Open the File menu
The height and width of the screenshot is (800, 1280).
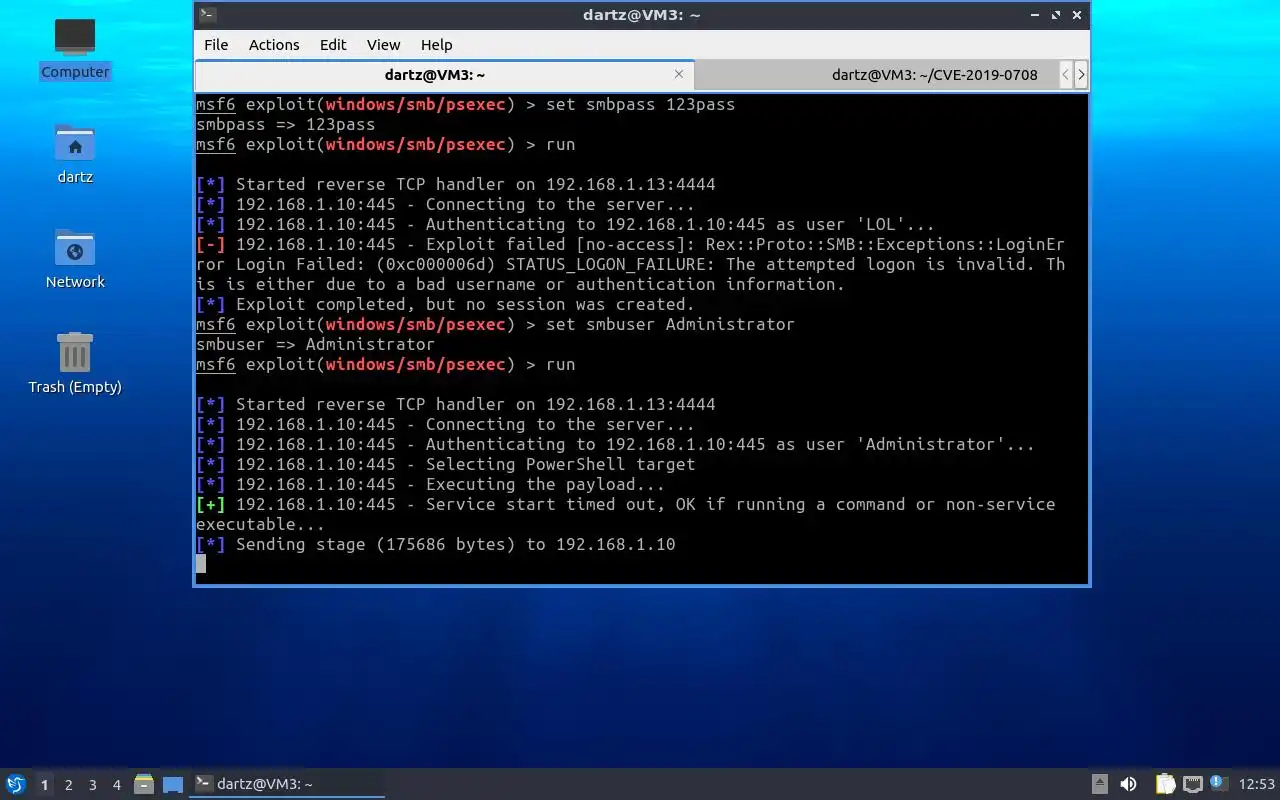click(x=216, y=45)
